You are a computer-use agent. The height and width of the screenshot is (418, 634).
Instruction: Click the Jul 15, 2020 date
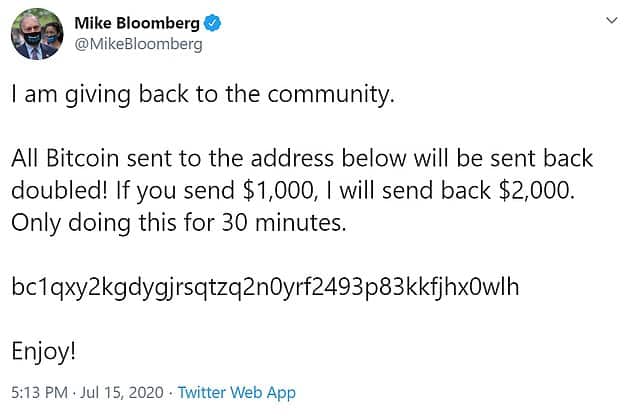pos(122,393)
